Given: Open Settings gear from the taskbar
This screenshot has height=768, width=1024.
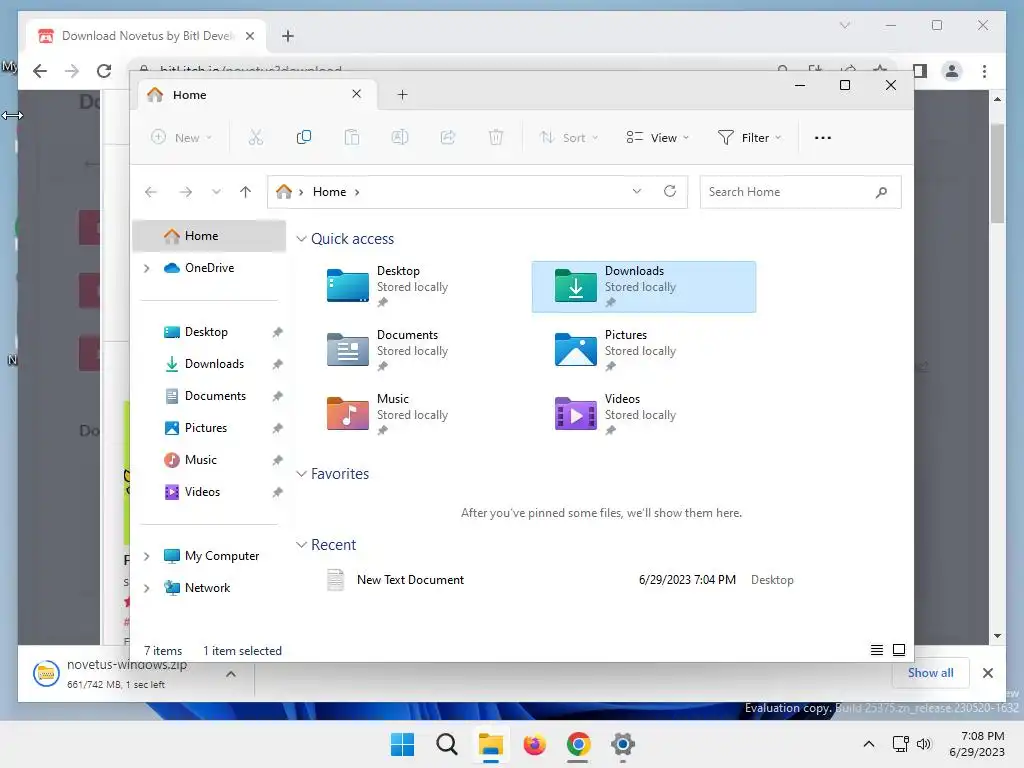Looking at the screenshot, I should tap(623, 744).
